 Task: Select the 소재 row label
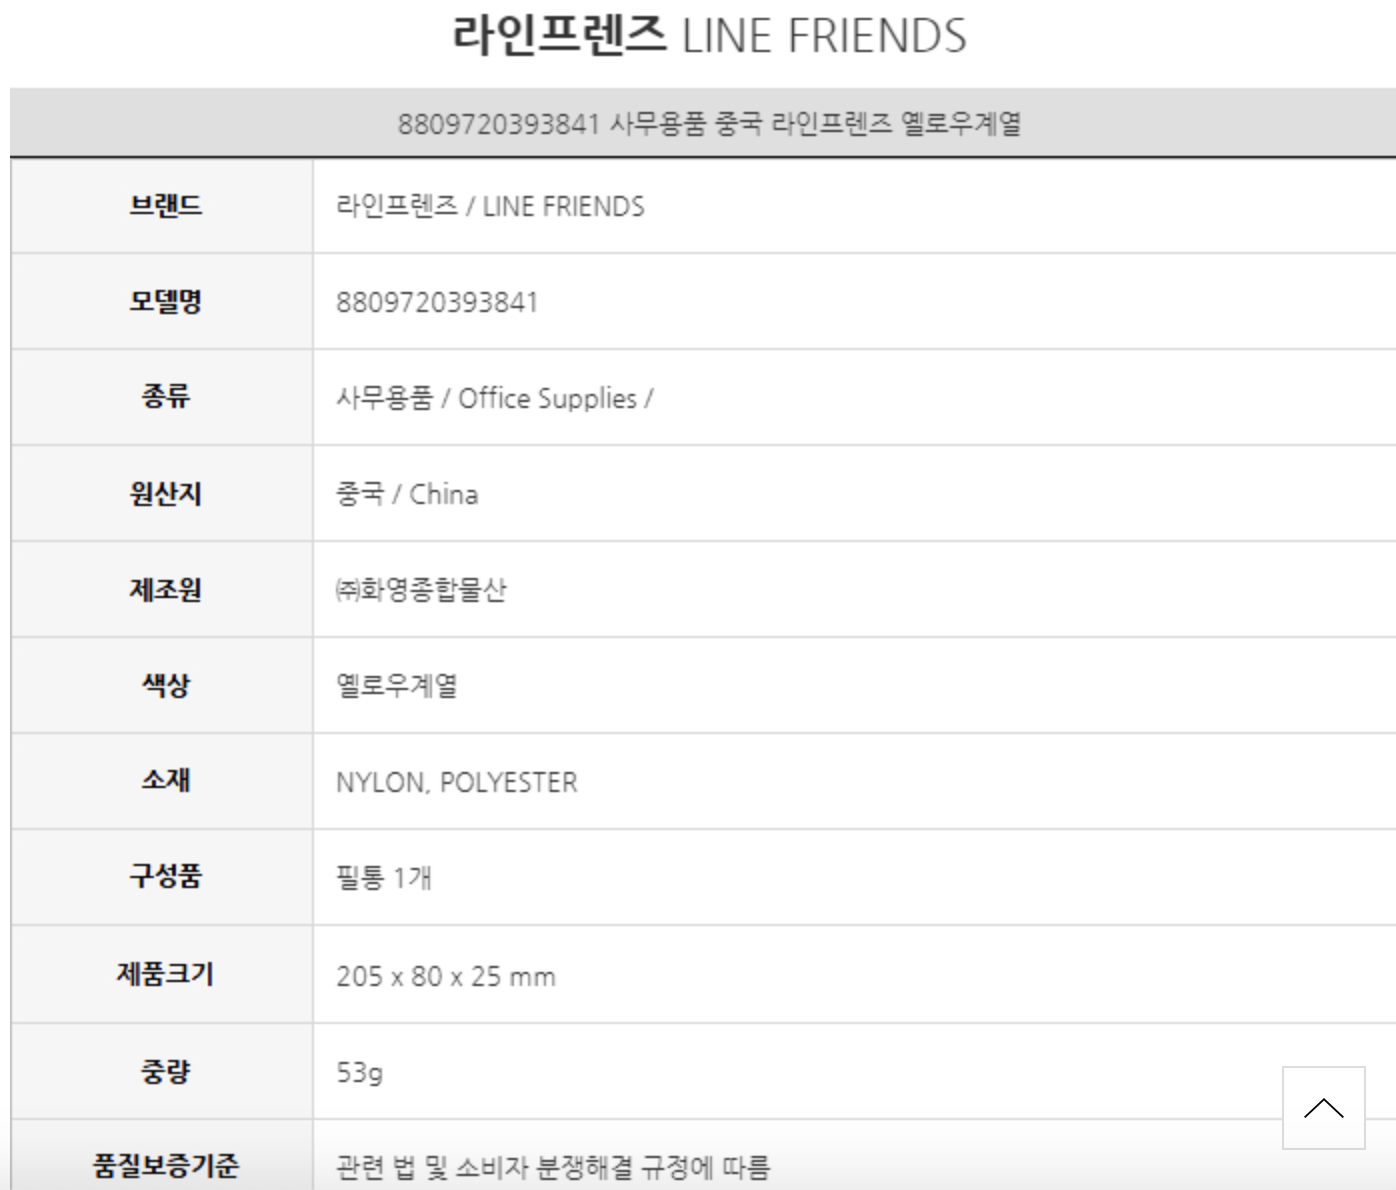click(x=165, y=780)
